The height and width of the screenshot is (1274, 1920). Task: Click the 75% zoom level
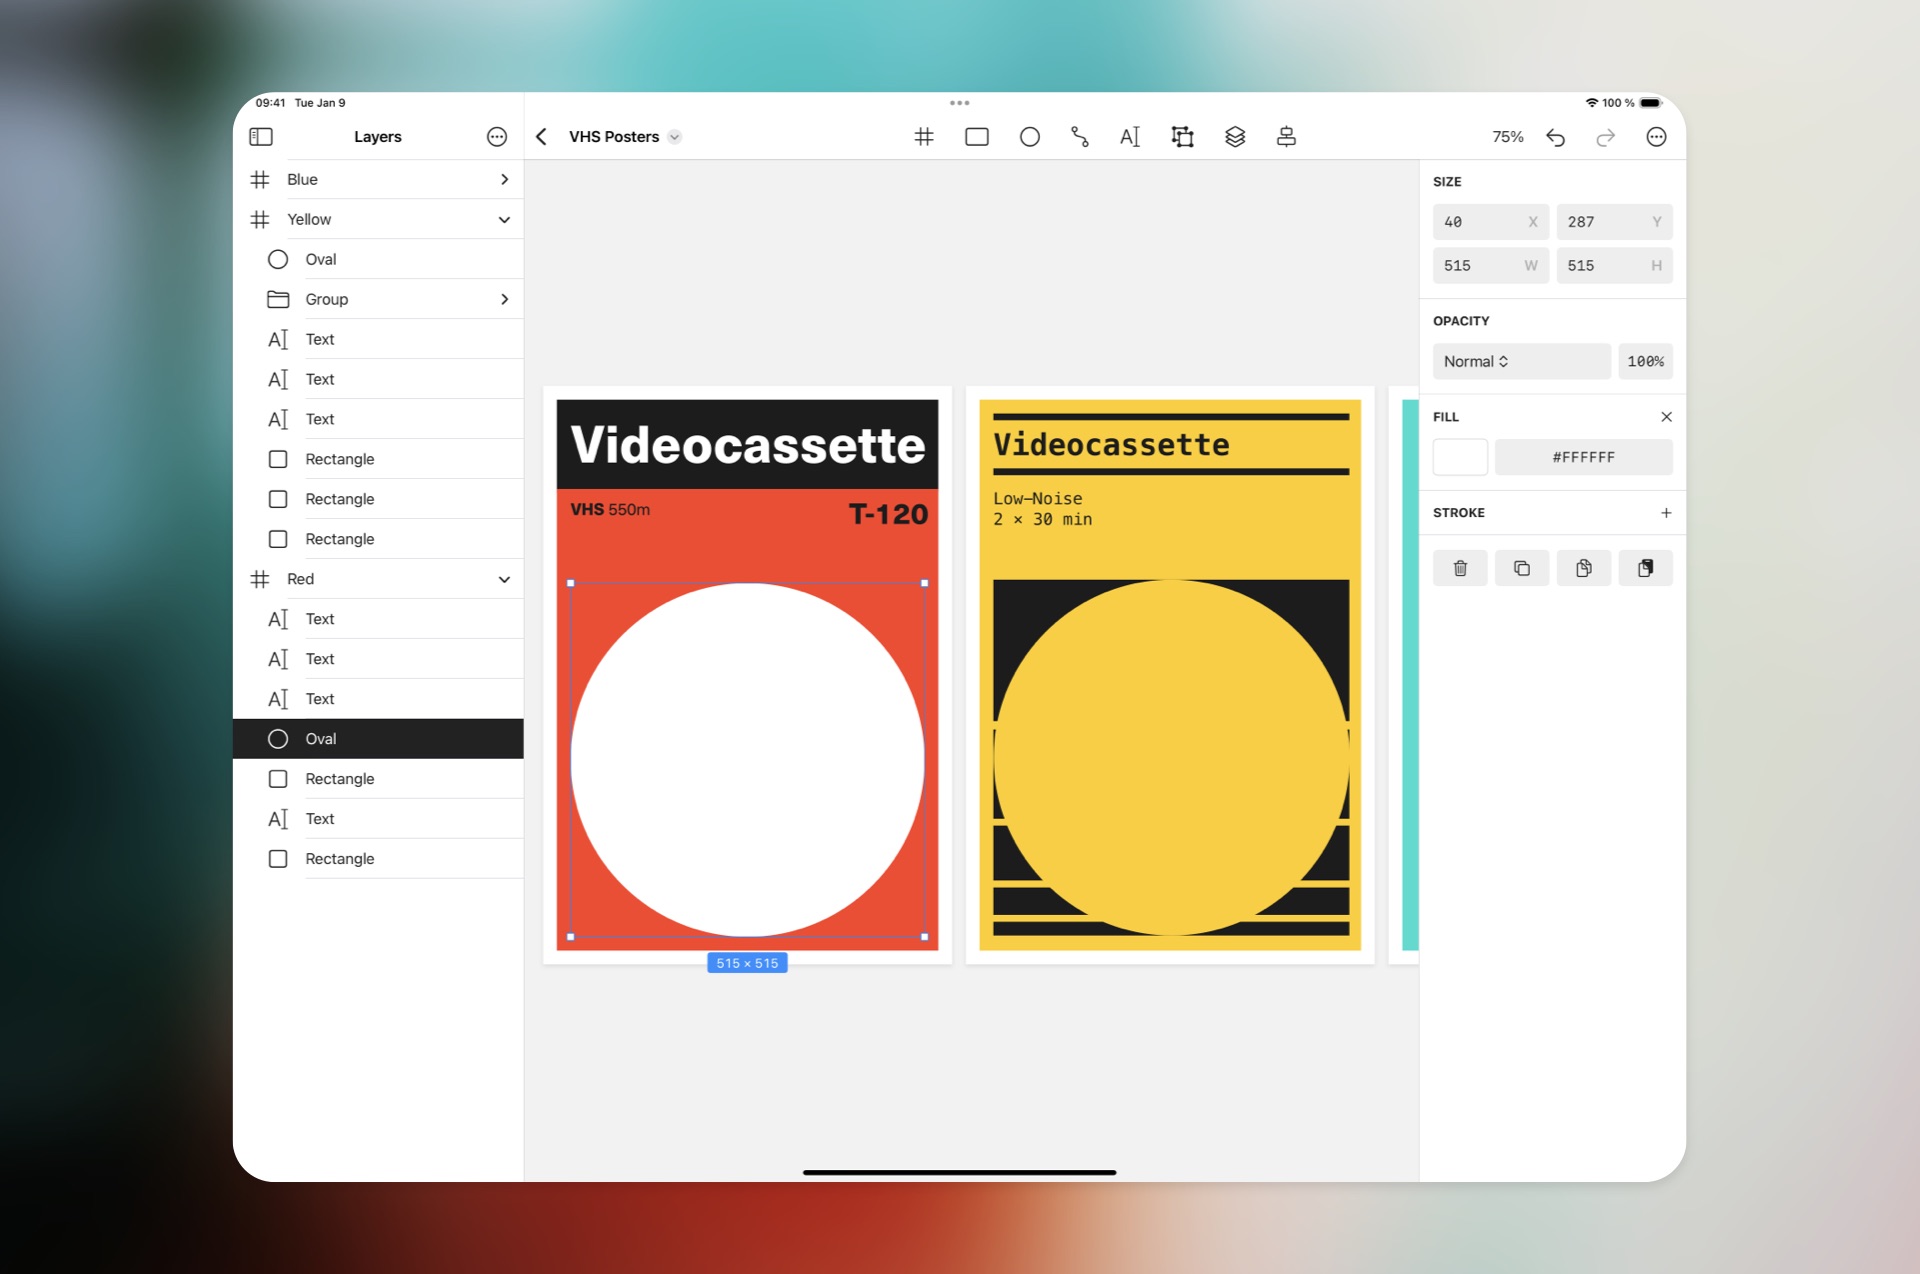1507,137
